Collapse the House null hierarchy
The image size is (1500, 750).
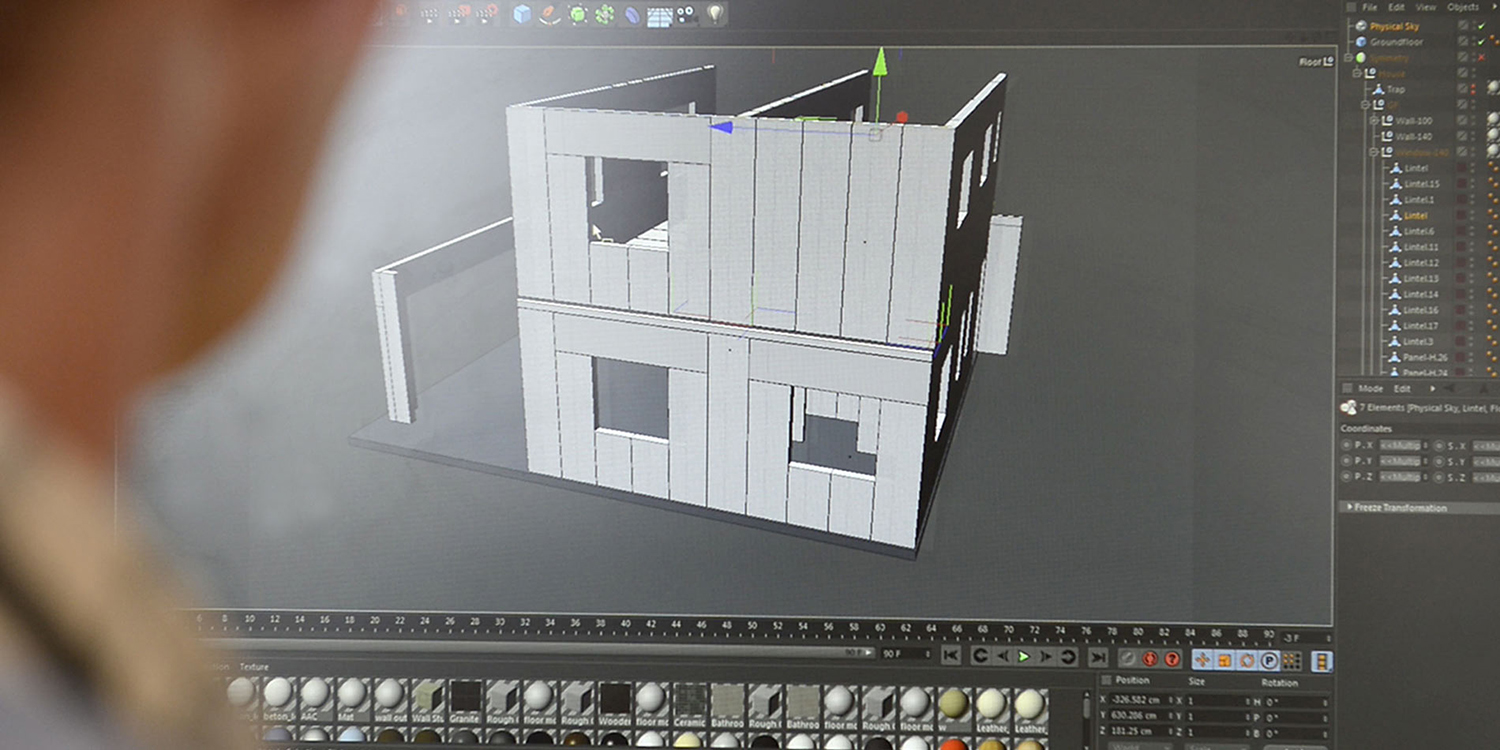coord(1357,73)
